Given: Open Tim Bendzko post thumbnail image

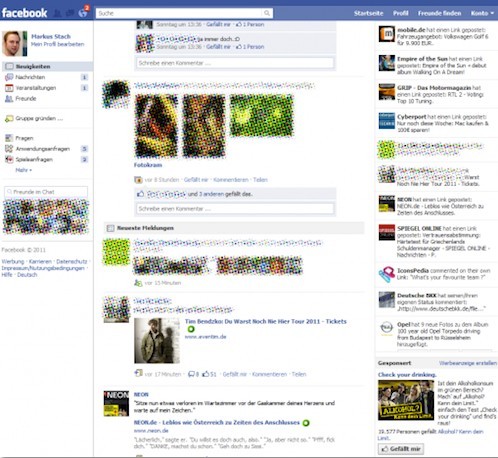Looking at the screenshot, I should pos(157,341).
